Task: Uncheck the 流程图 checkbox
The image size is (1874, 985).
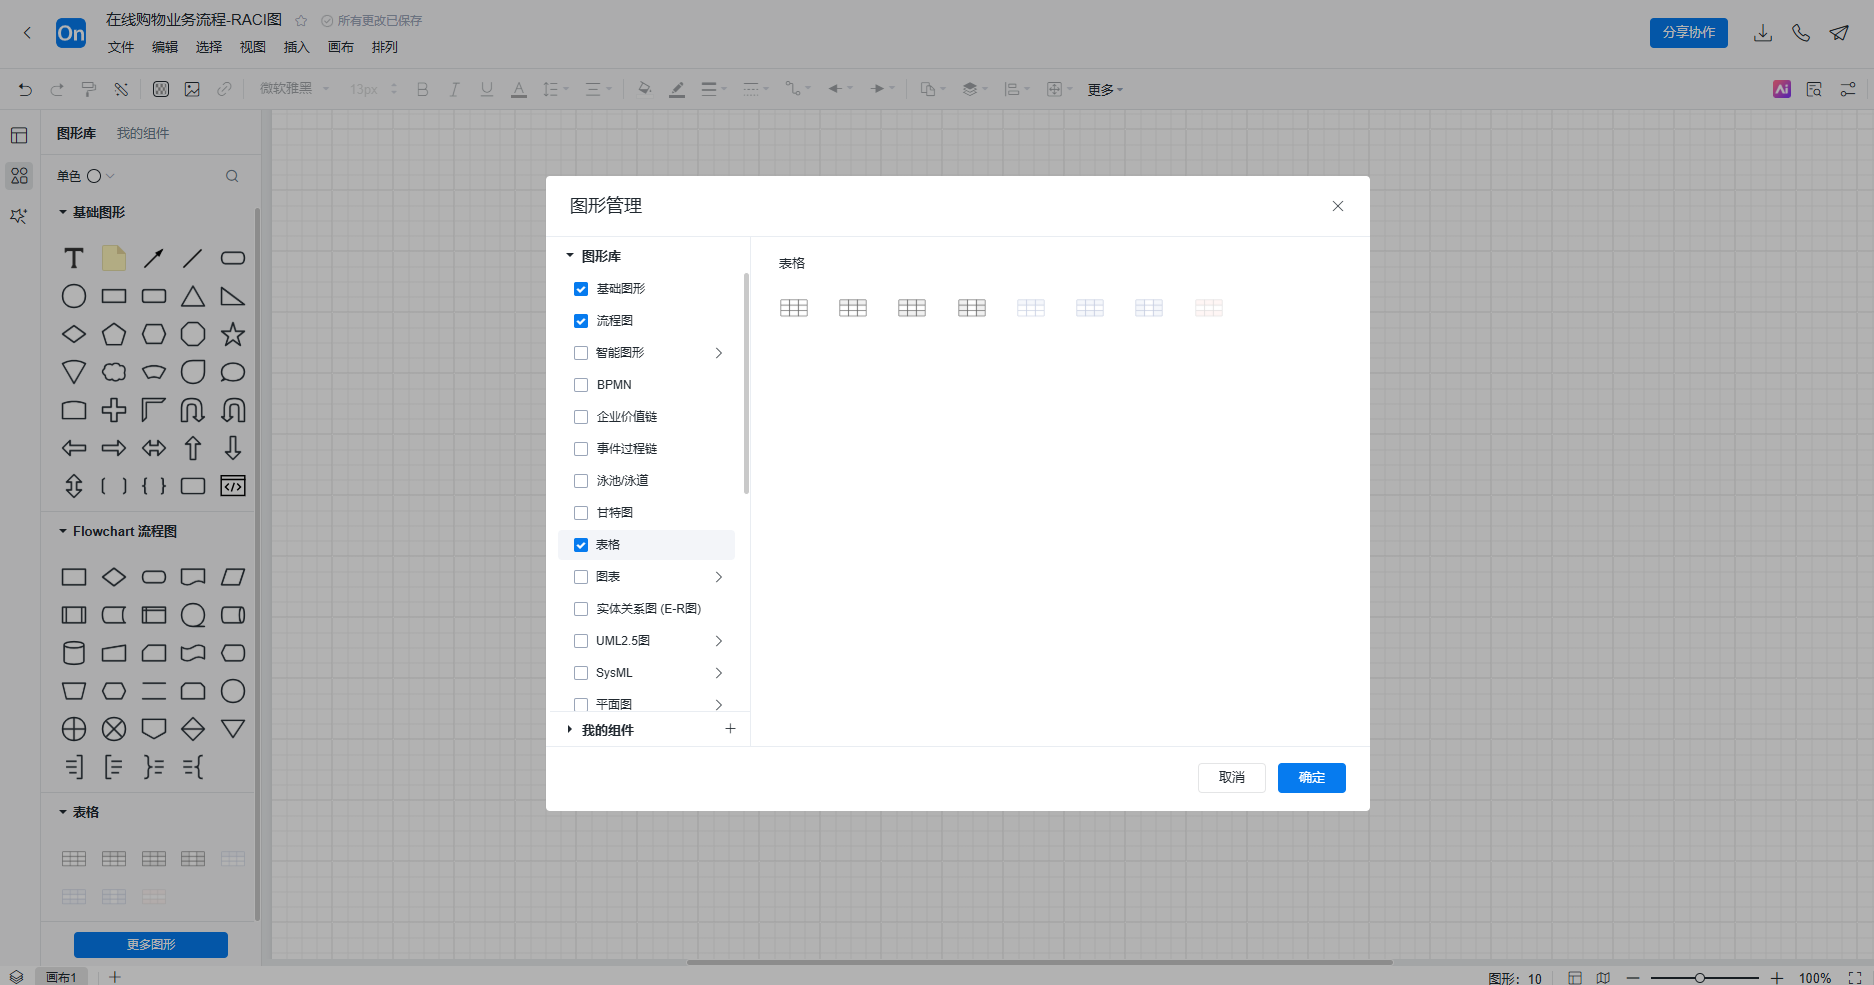Action: point(581,321)
